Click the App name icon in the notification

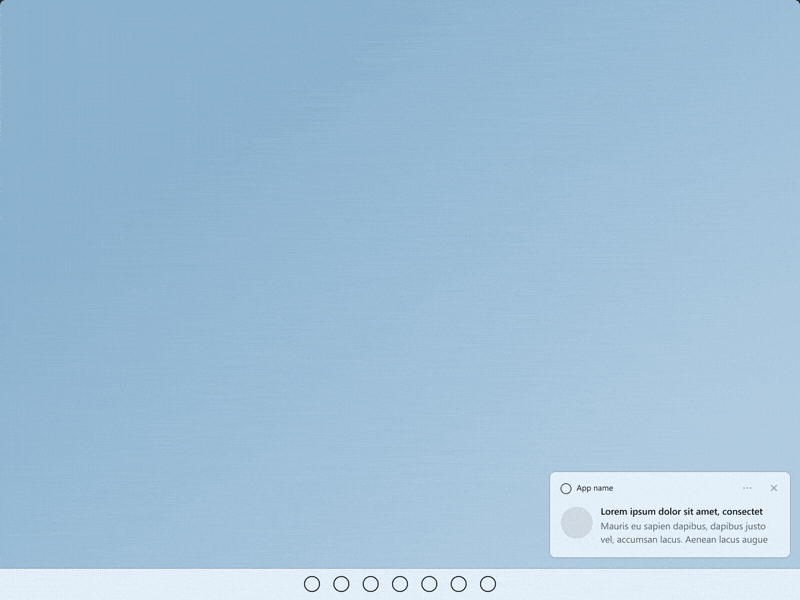(566, 487)
